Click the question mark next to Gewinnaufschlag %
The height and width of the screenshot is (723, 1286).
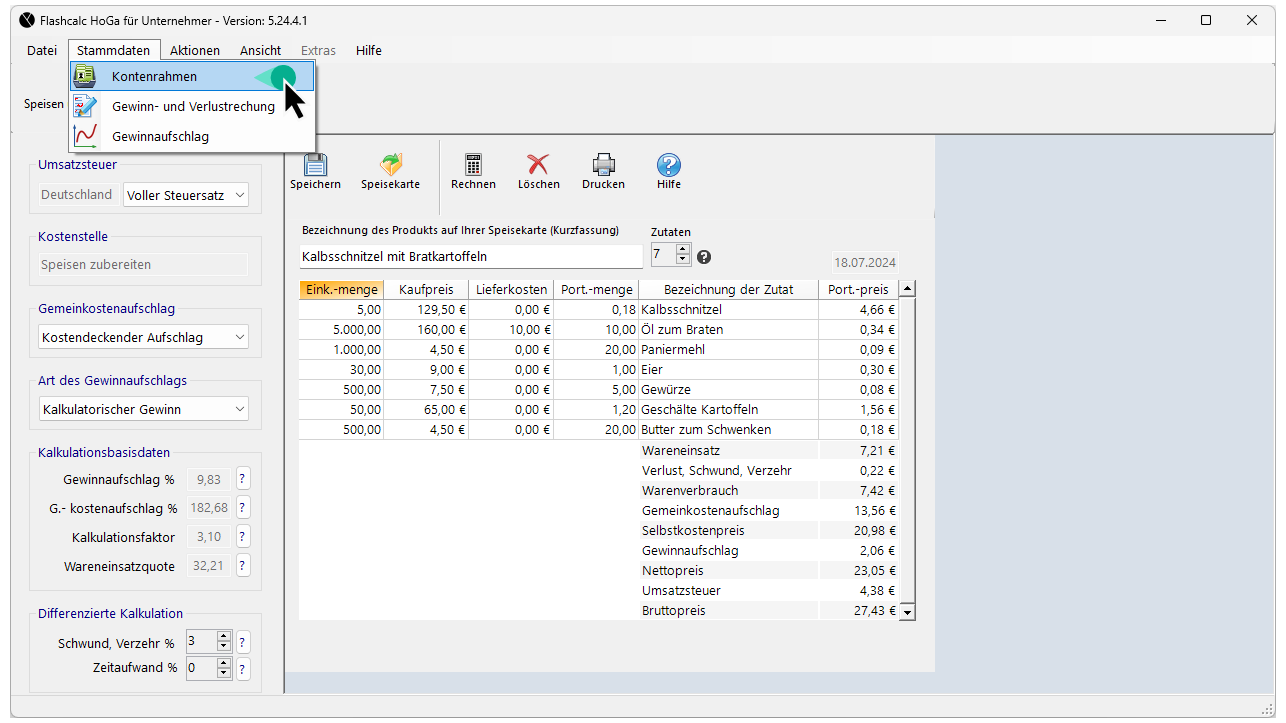[x=243, y=479]
